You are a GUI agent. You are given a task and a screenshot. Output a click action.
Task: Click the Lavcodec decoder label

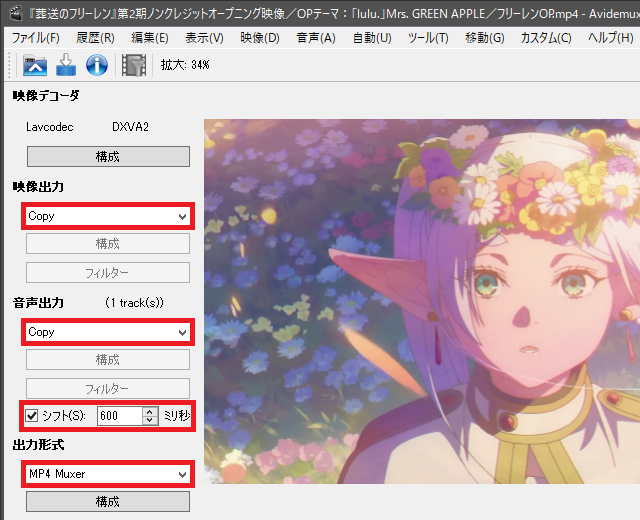click(x=50, y=127)
